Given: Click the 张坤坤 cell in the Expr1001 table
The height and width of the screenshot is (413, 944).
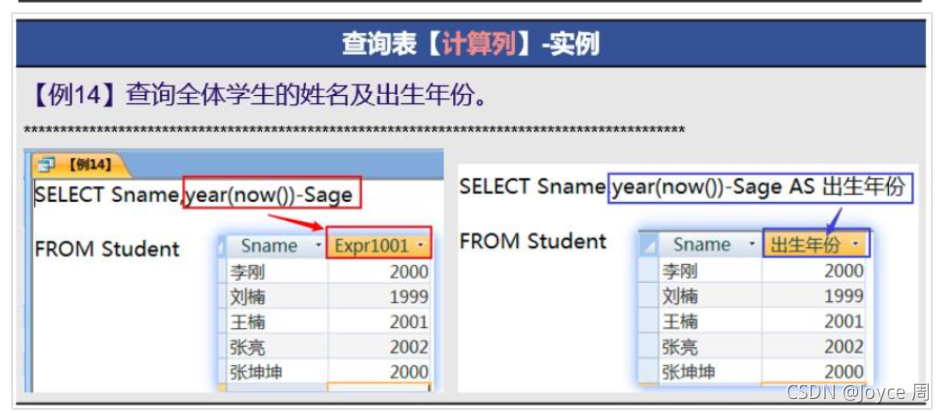Looking at the screenshot, I should pyautogui.click(x=277, y=372).
